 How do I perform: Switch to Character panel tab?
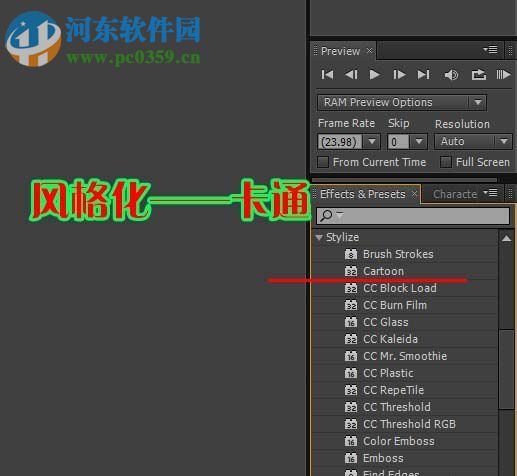(455, 194)
